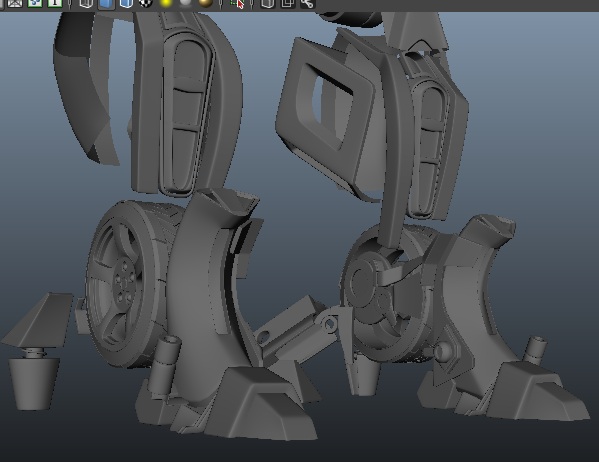Switch viewport to wireframe cube display
The height and width of the screenshot is (462, 599).
(x=86, y=3)
